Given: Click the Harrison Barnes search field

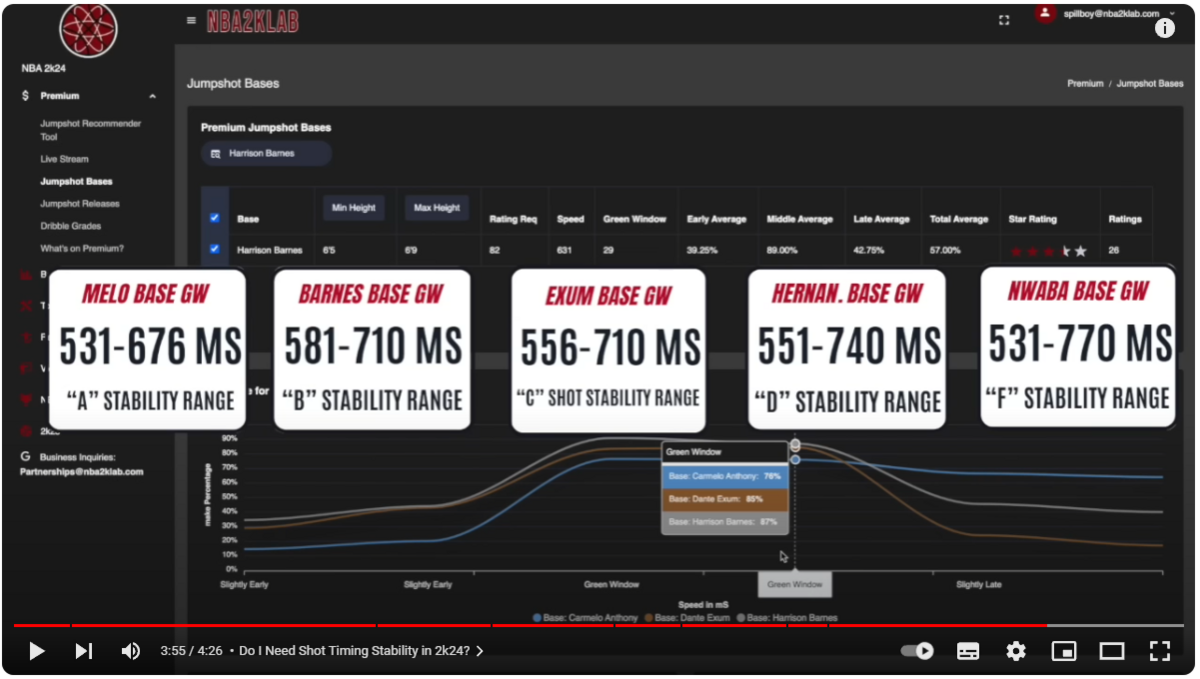Looking at the screenshot, I should [x=267, y=154].
